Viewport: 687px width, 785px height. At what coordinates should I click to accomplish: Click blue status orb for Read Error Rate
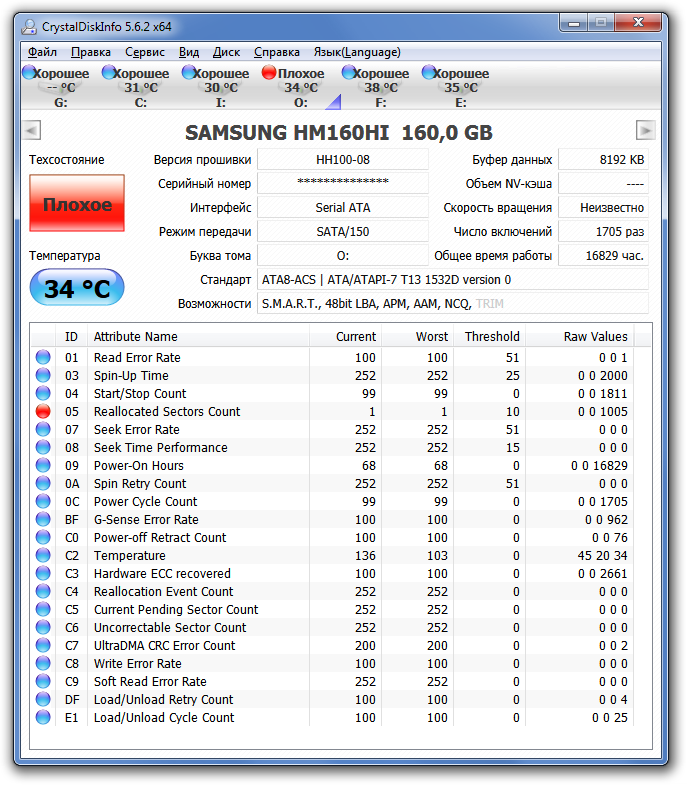[x=43, y=357]
